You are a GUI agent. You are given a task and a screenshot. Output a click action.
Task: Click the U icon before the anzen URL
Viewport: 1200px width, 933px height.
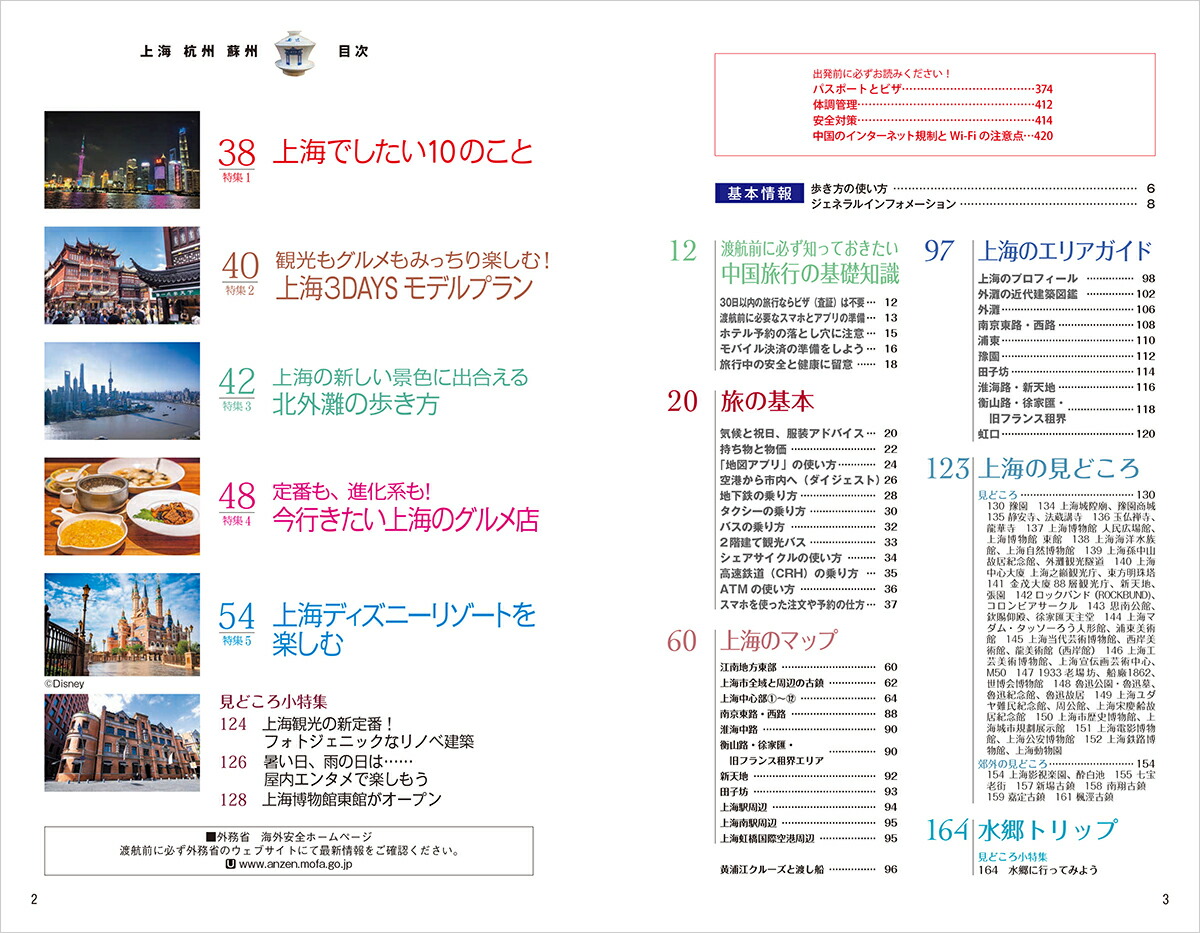click(x=231, y=865)
